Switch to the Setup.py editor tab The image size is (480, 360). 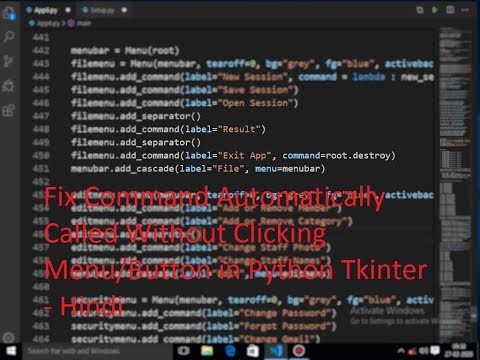click(x=99, y=10)
